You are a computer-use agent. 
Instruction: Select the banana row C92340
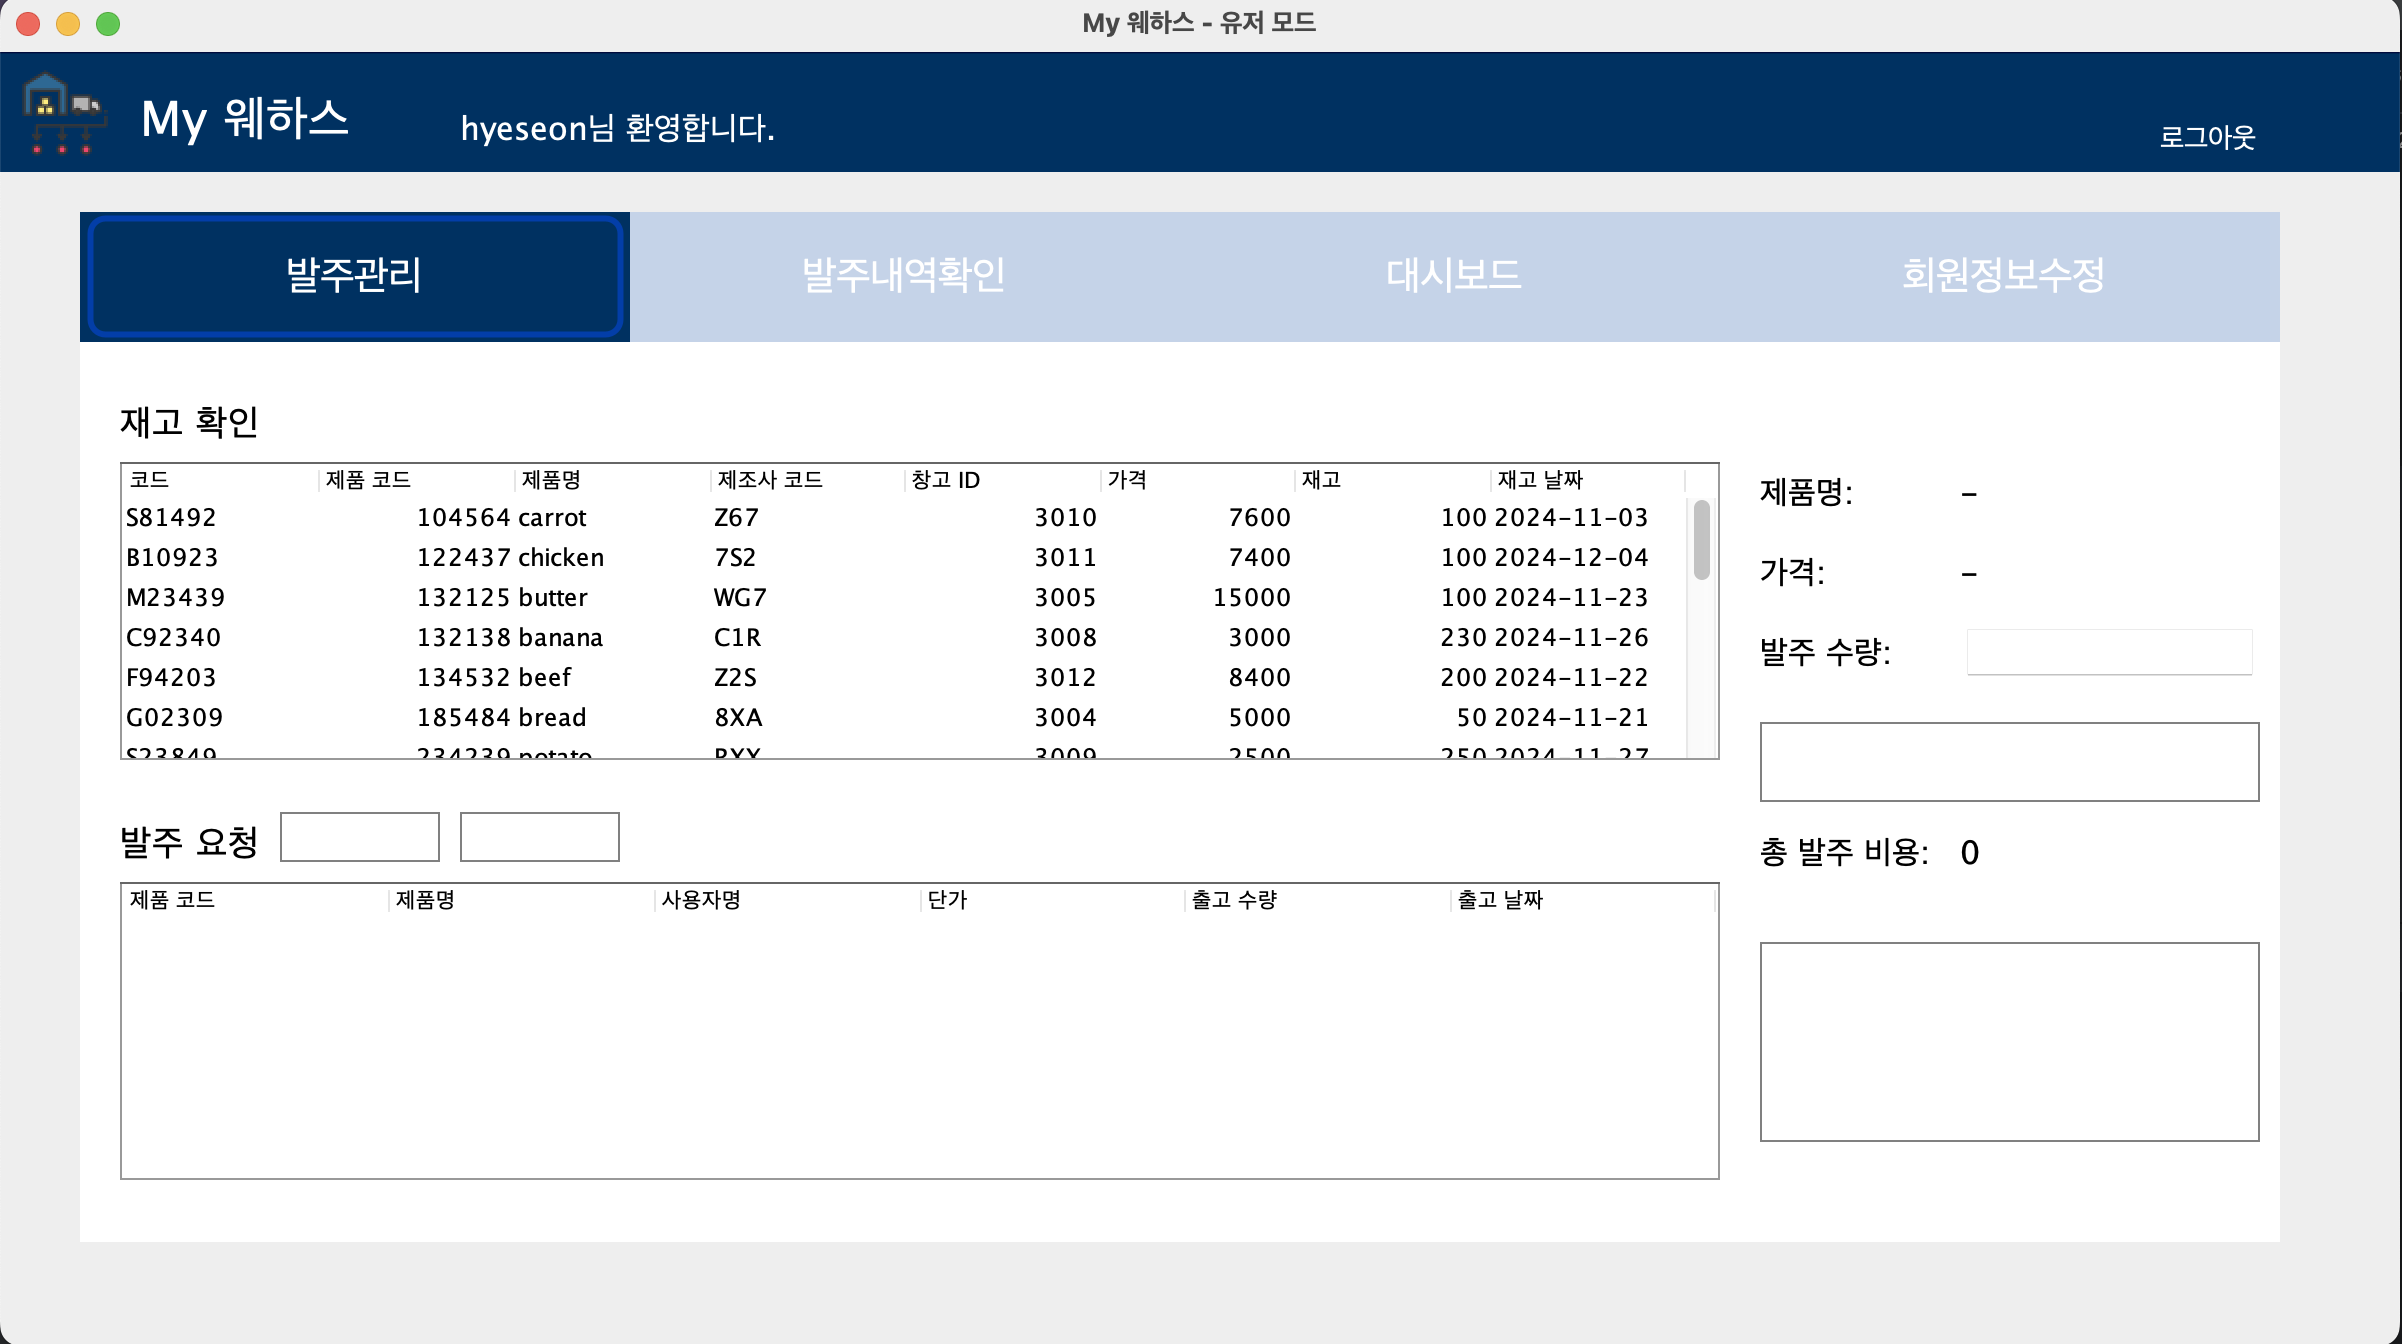coord(904,638)
